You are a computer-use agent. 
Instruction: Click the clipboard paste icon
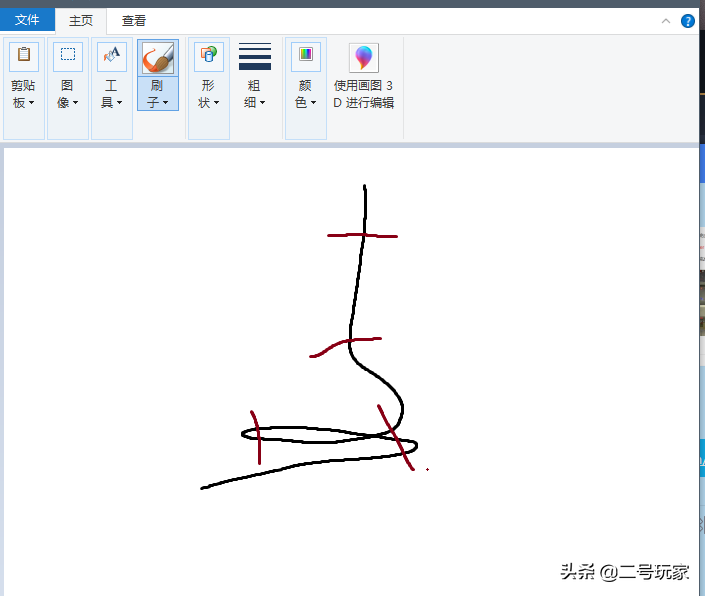pyautogui.click(x=24, y=56)
